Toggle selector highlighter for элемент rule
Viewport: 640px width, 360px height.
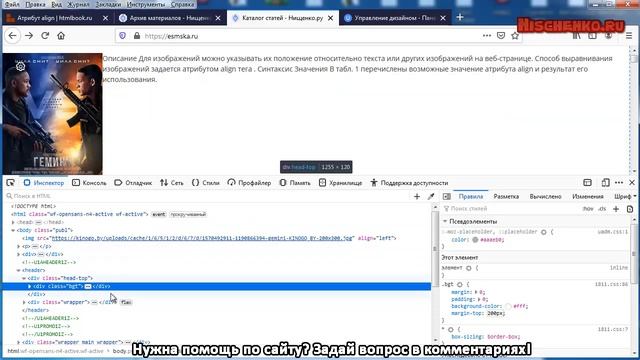click(469, 268)
